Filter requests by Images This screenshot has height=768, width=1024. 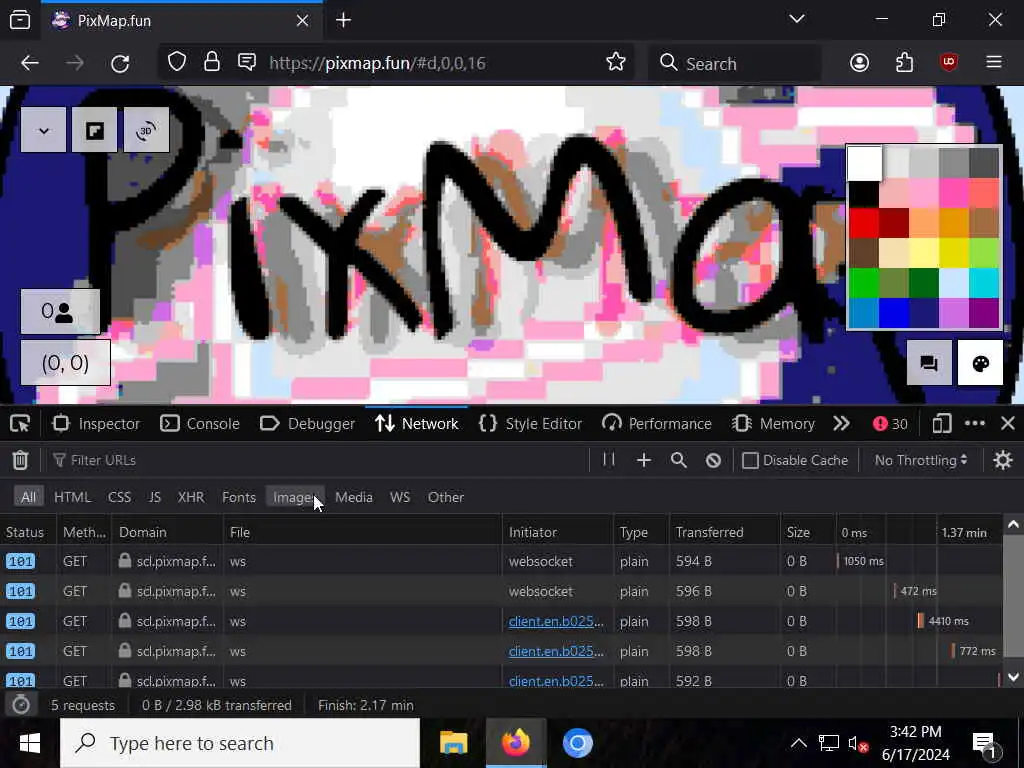[x=295, y=497]
